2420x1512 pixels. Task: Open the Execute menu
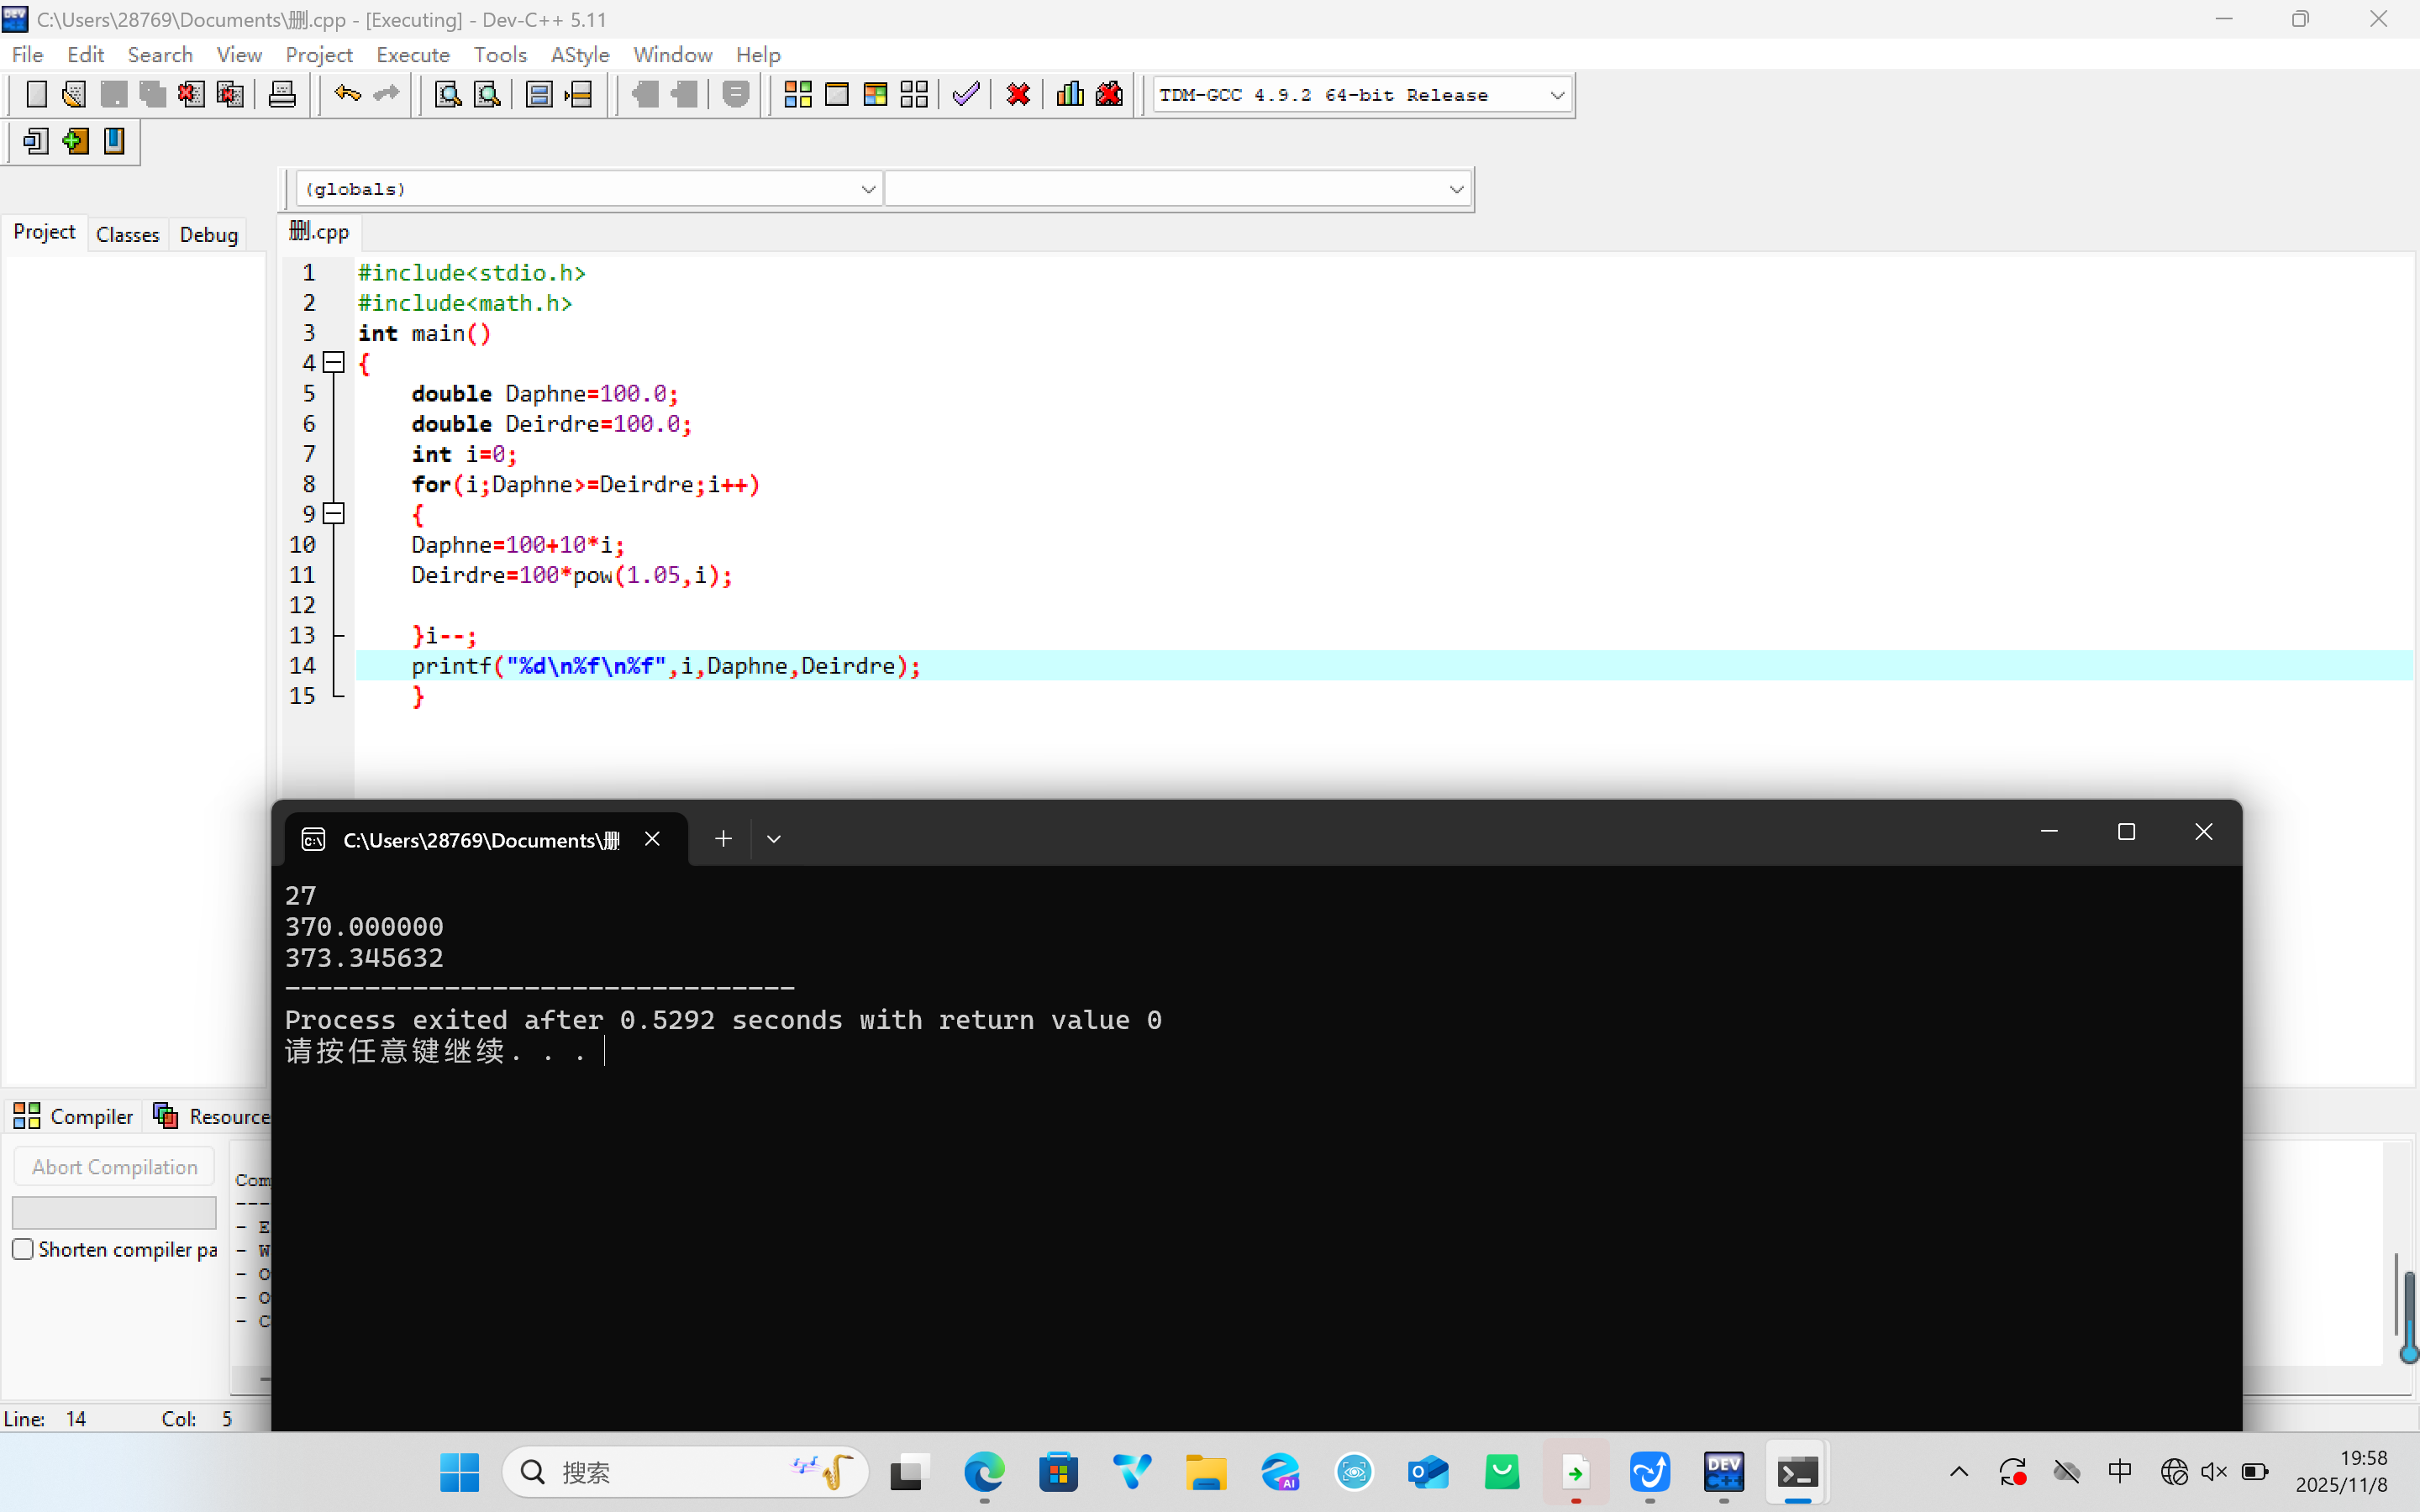click(412, 55)
